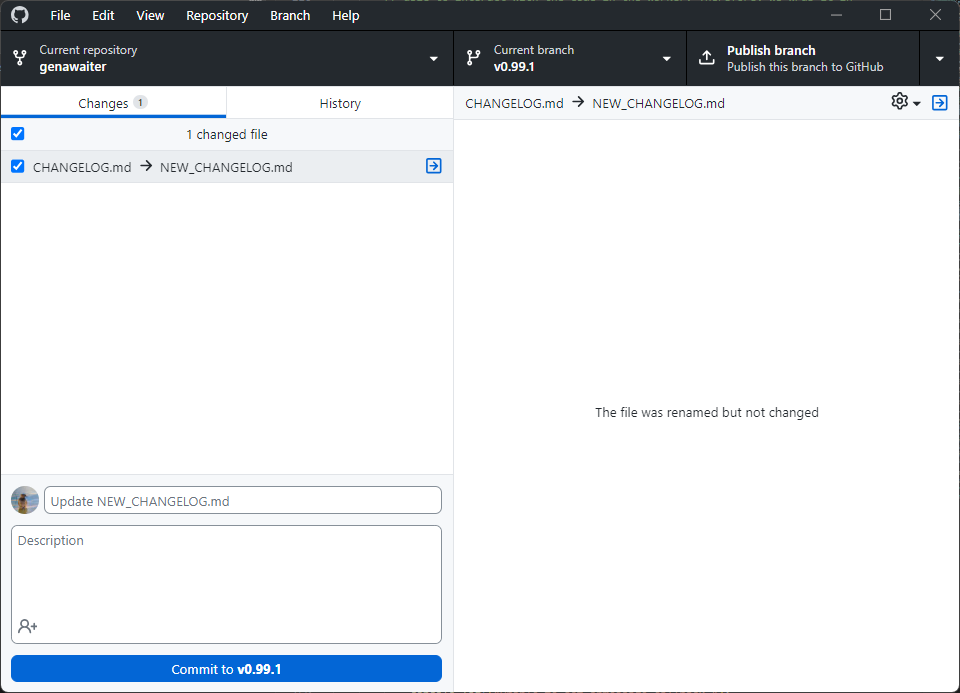Open the dropdown arrow next to Publish branch
960x693 pixels.
(940, 59)
